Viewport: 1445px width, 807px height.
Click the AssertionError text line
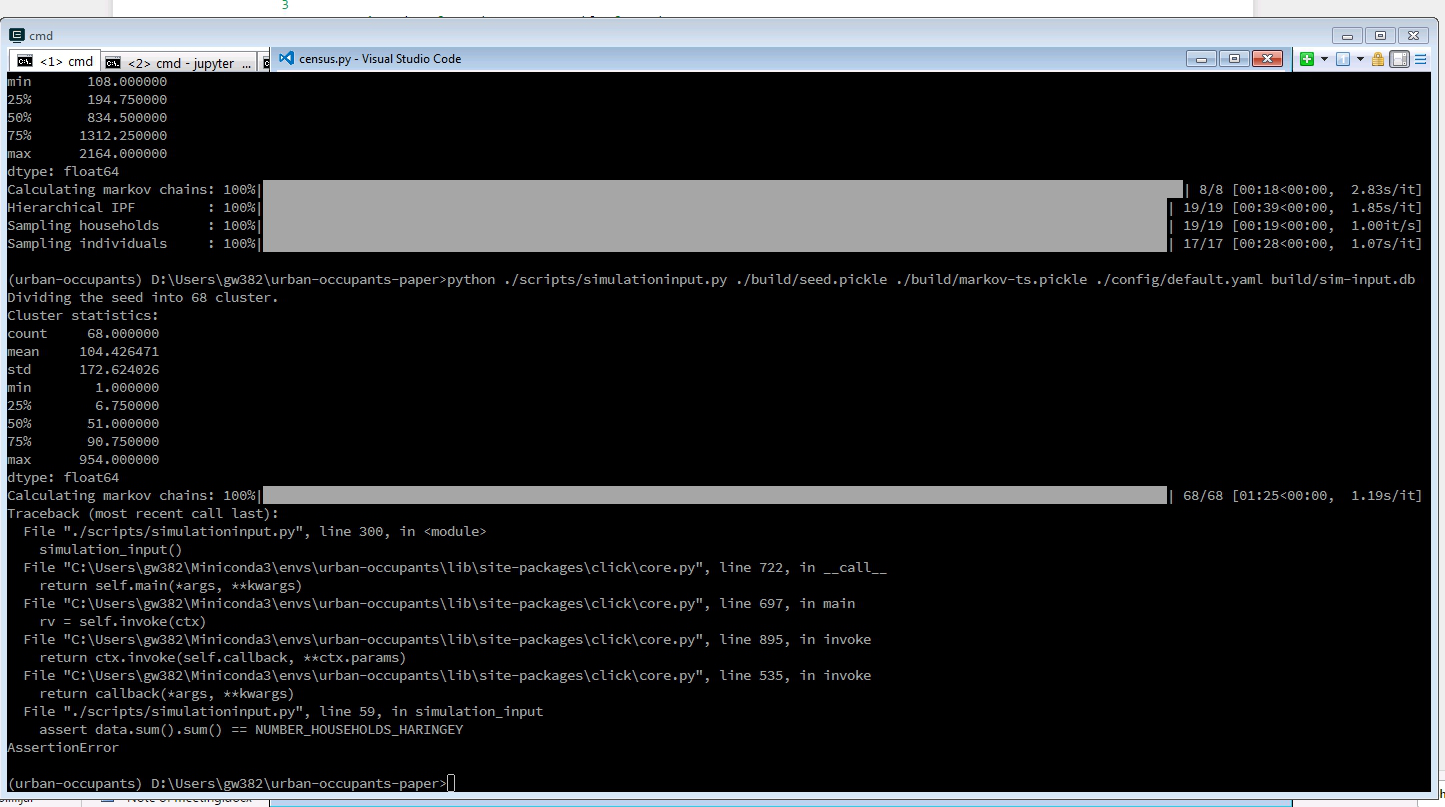(63, 748)
